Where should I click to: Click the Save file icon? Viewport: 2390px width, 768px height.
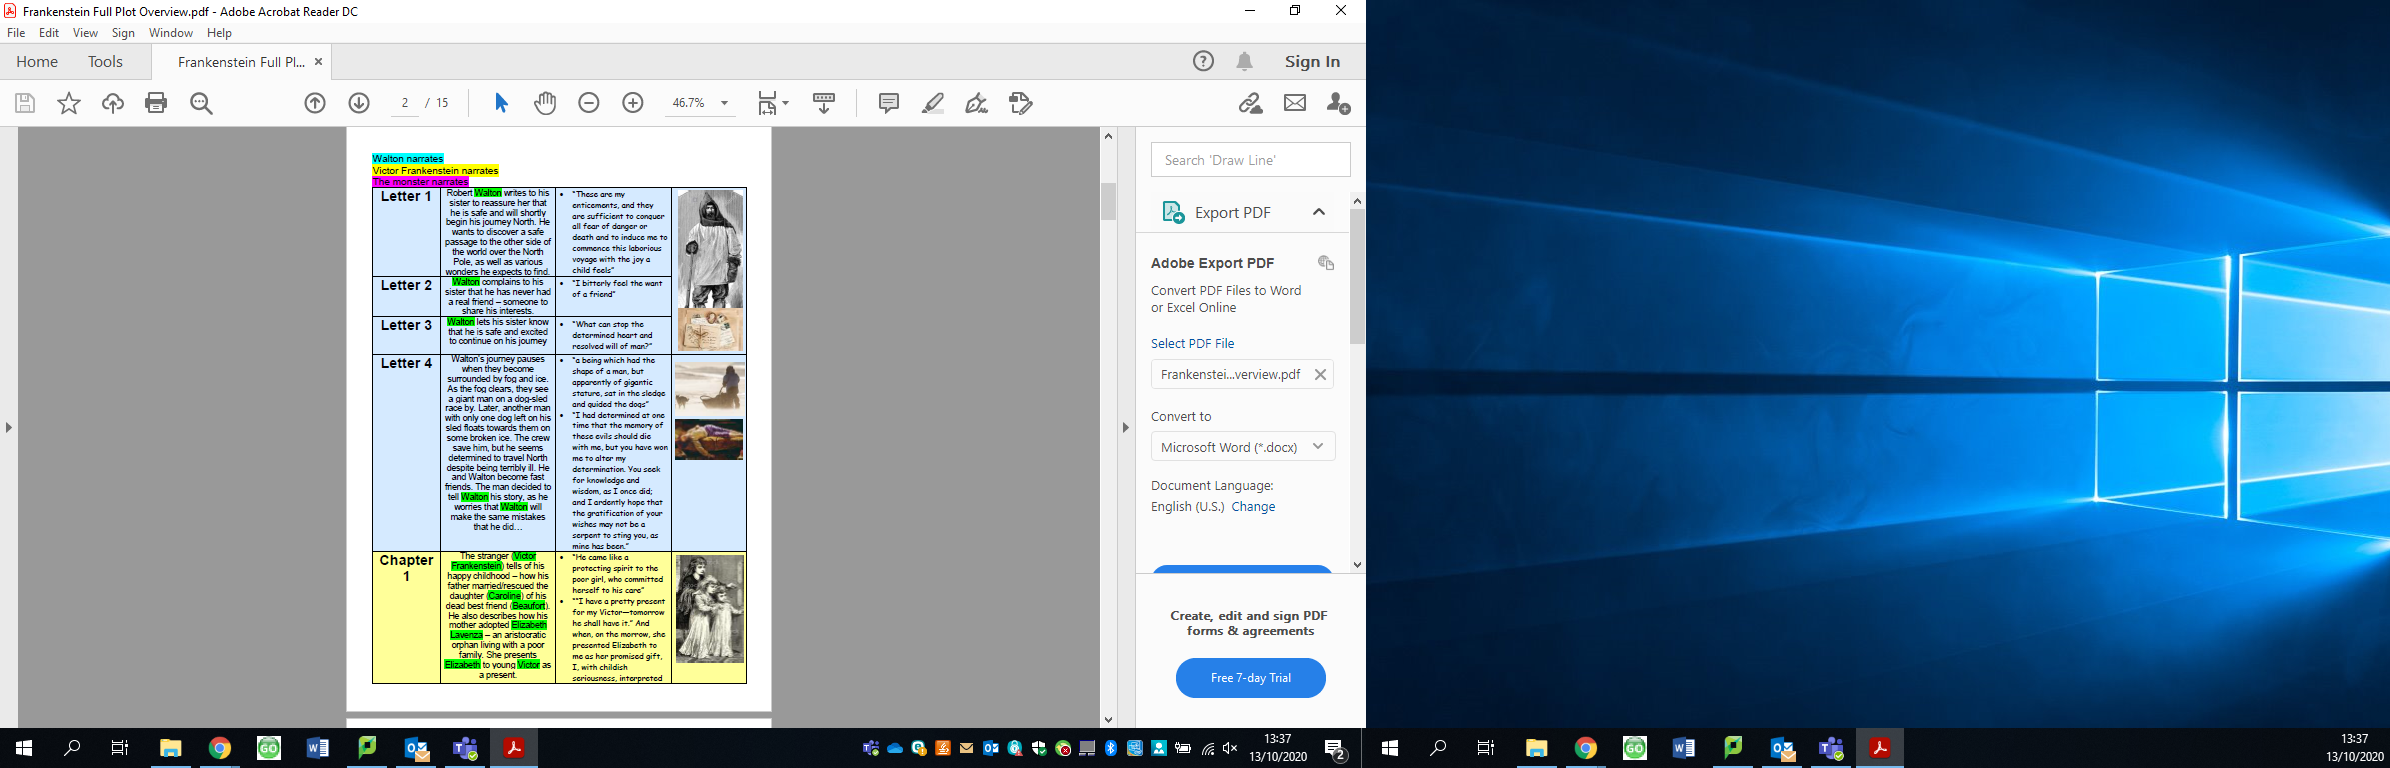click(25, 103)
